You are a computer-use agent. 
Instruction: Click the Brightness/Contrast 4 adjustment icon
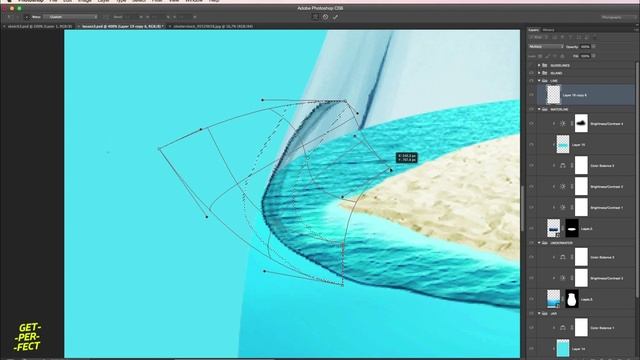pos(563,124)
